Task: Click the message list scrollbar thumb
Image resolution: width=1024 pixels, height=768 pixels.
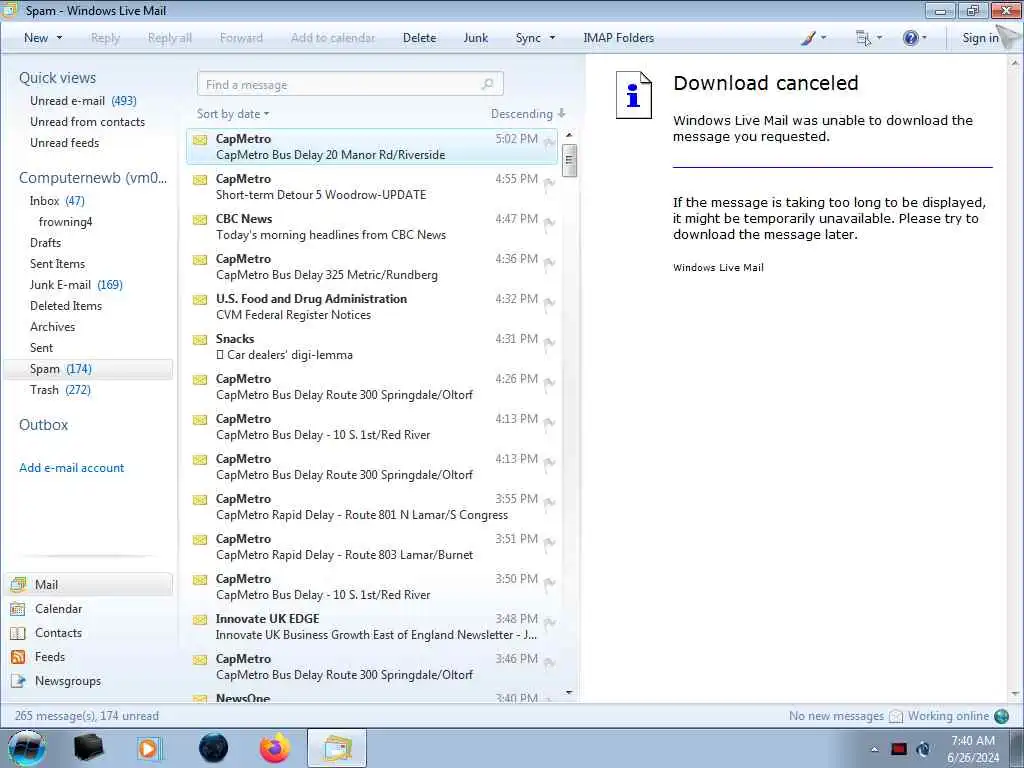Action: click(569, 161)
